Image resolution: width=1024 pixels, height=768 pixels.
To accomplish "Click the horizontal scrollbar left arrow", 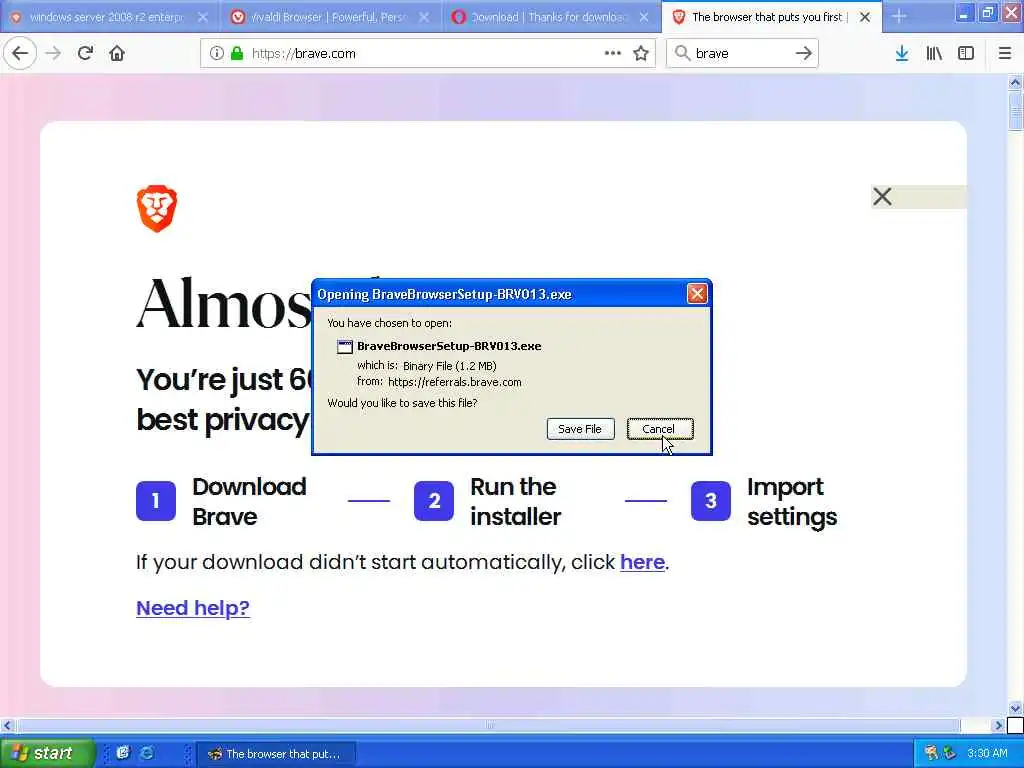I will 7,725.
